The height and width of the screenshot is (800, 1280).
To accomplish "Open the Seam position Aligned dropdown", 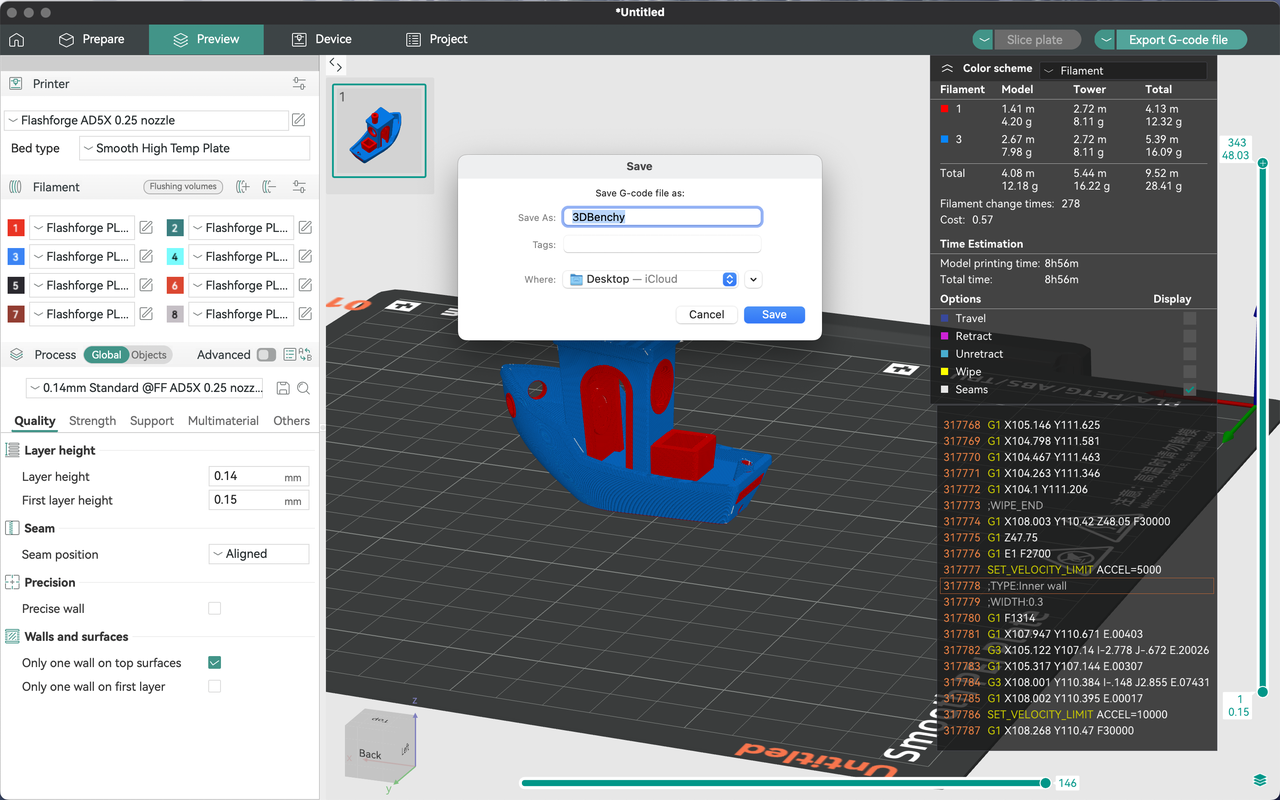I will tap(259, 554).
